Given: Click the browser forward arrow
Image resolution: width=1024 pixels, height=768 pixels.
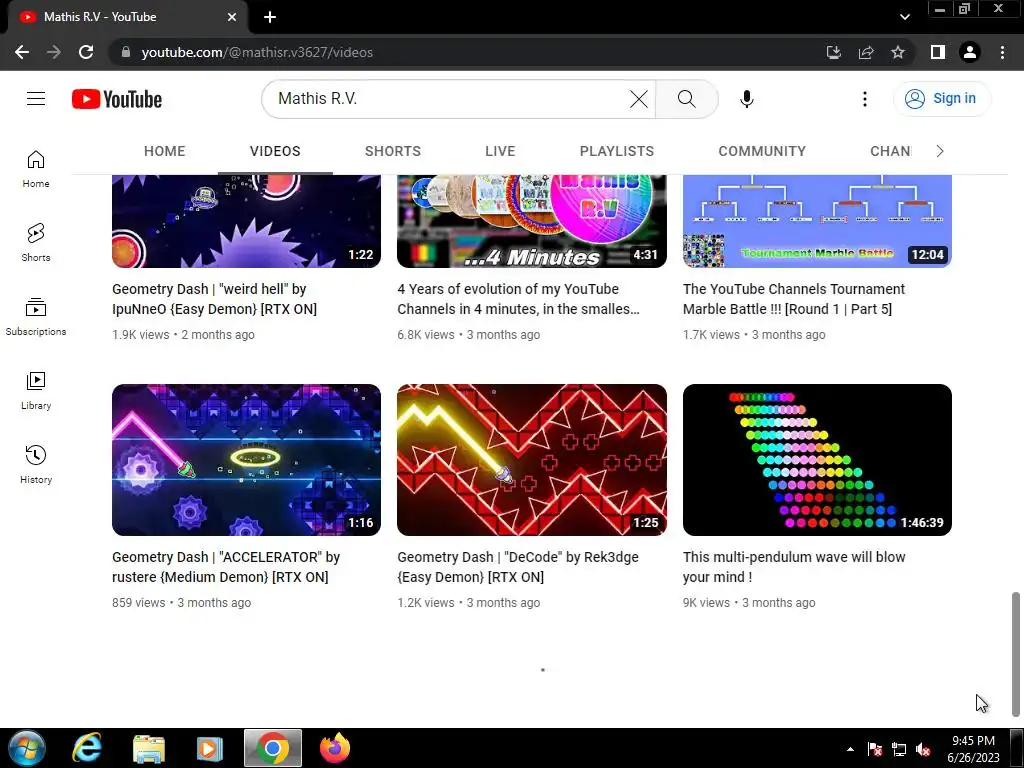Looking at the screenshot, I should tap(54, 52).
